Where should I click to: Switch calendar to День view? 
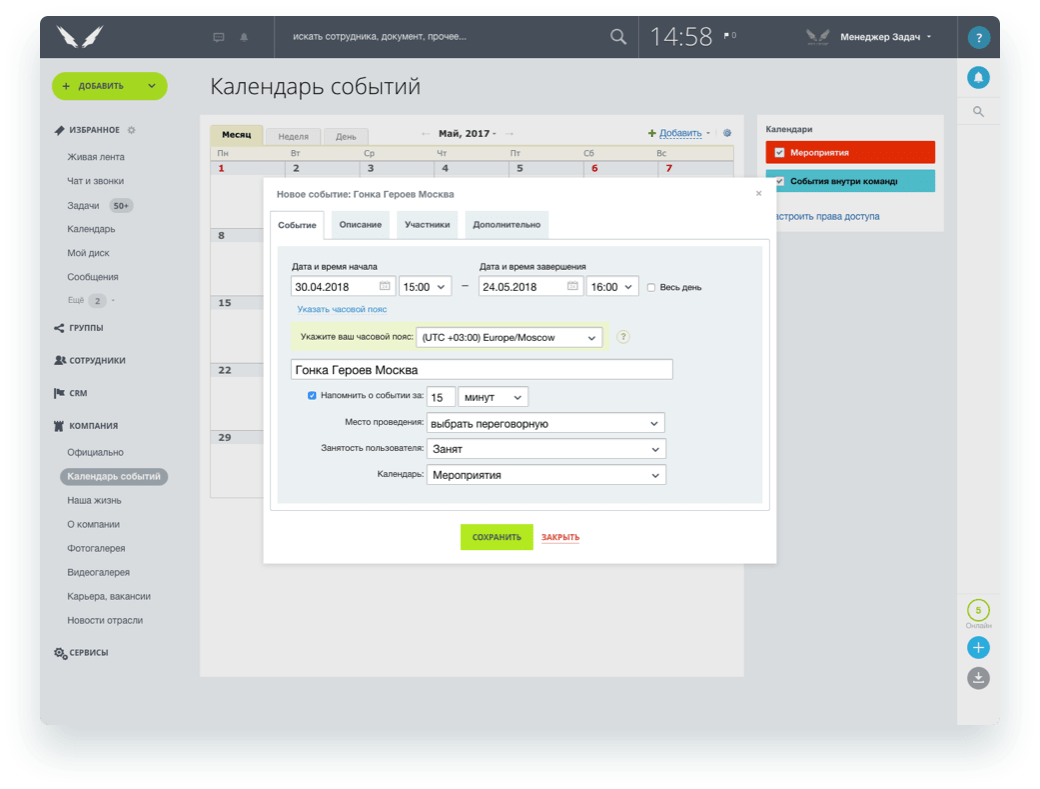coord(346,137)
